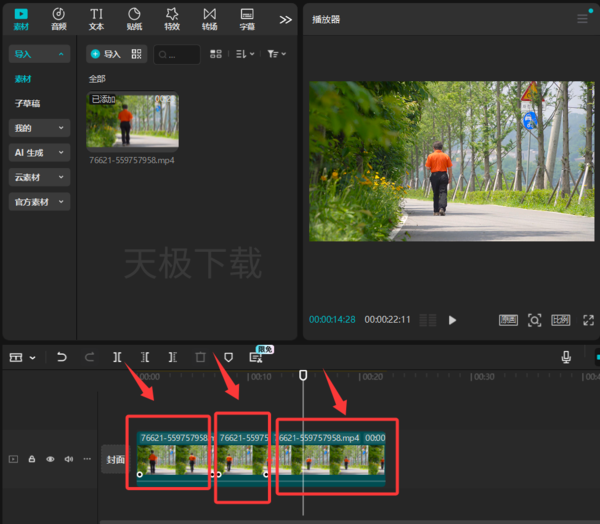Open the 字幕 captions tab

(x=247, y=19)
